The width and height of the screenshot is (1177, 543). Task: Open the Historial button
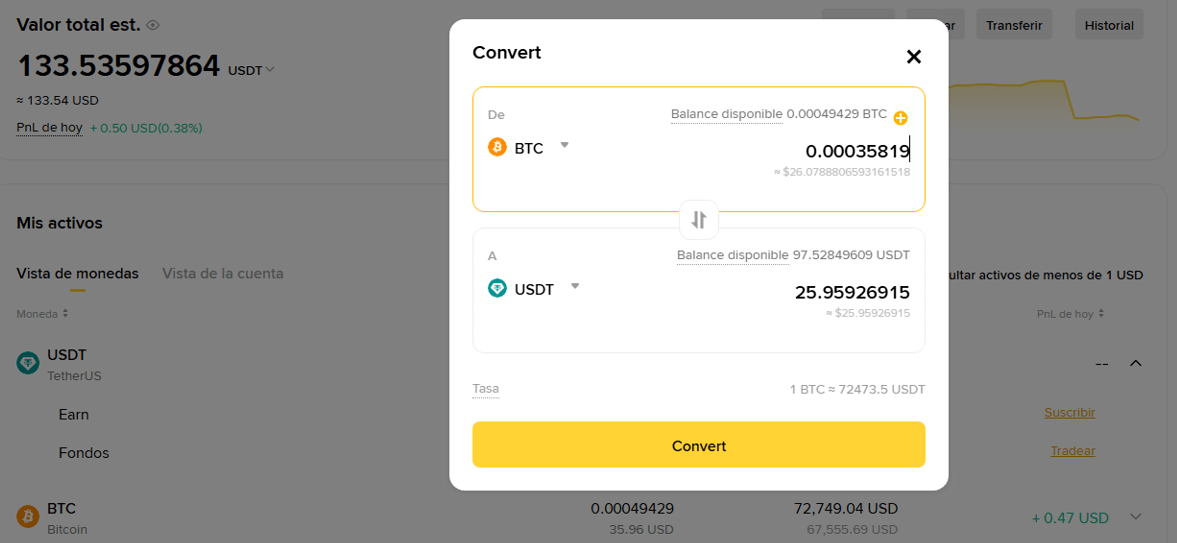point(1108,25)
